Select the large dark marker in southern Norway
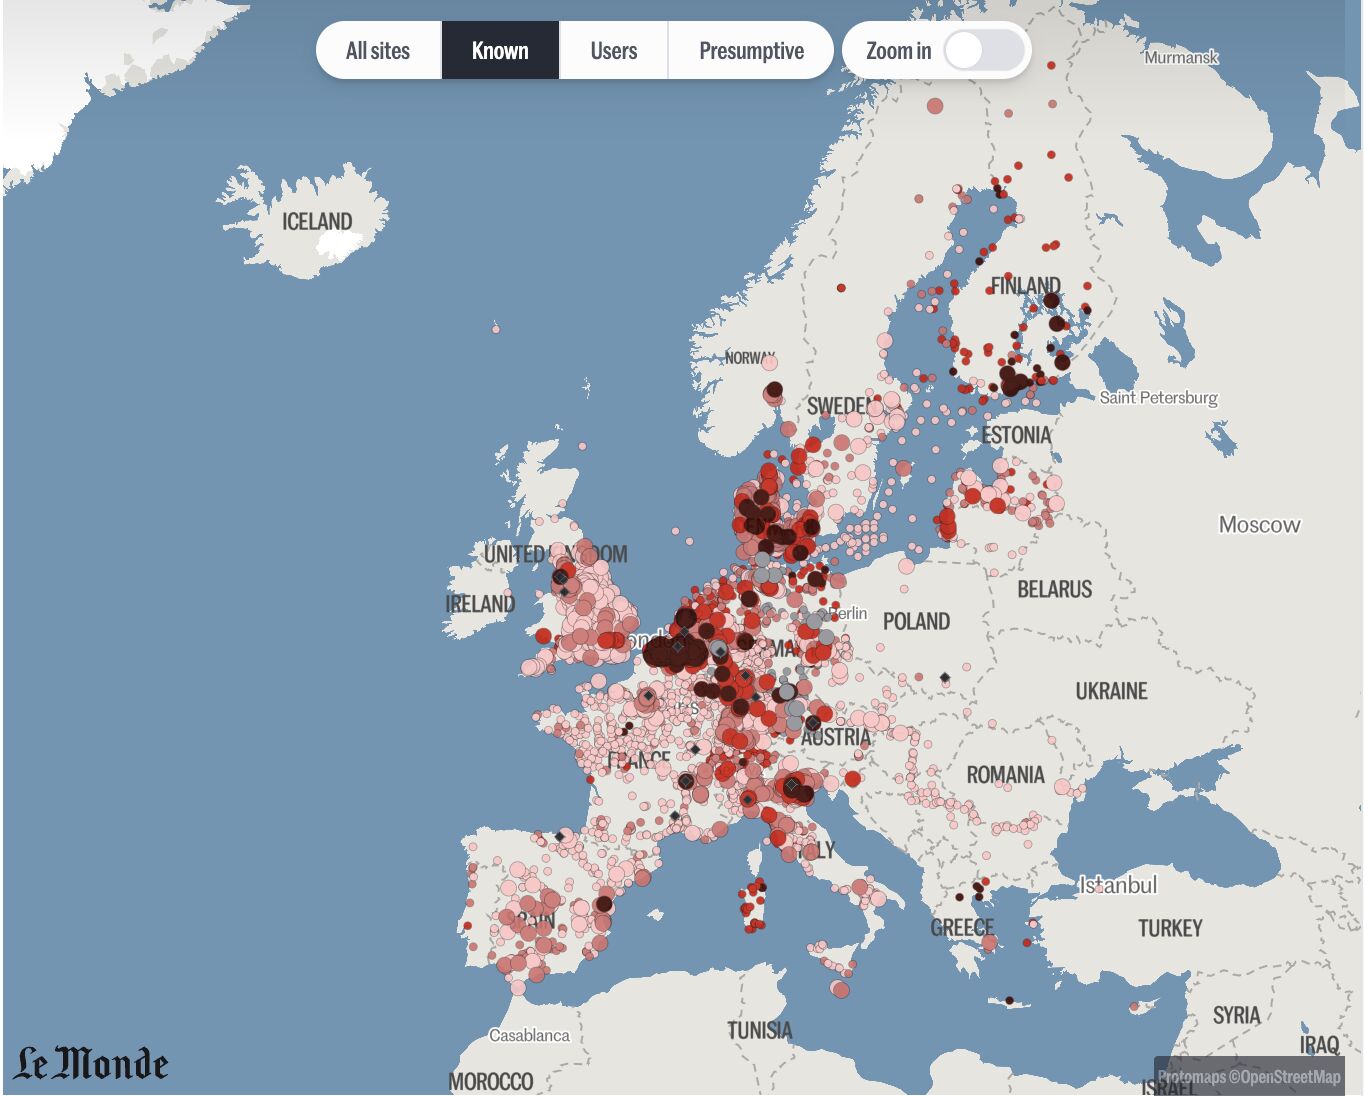The height and width of the screenshot is (1096, 1364). 774,390
